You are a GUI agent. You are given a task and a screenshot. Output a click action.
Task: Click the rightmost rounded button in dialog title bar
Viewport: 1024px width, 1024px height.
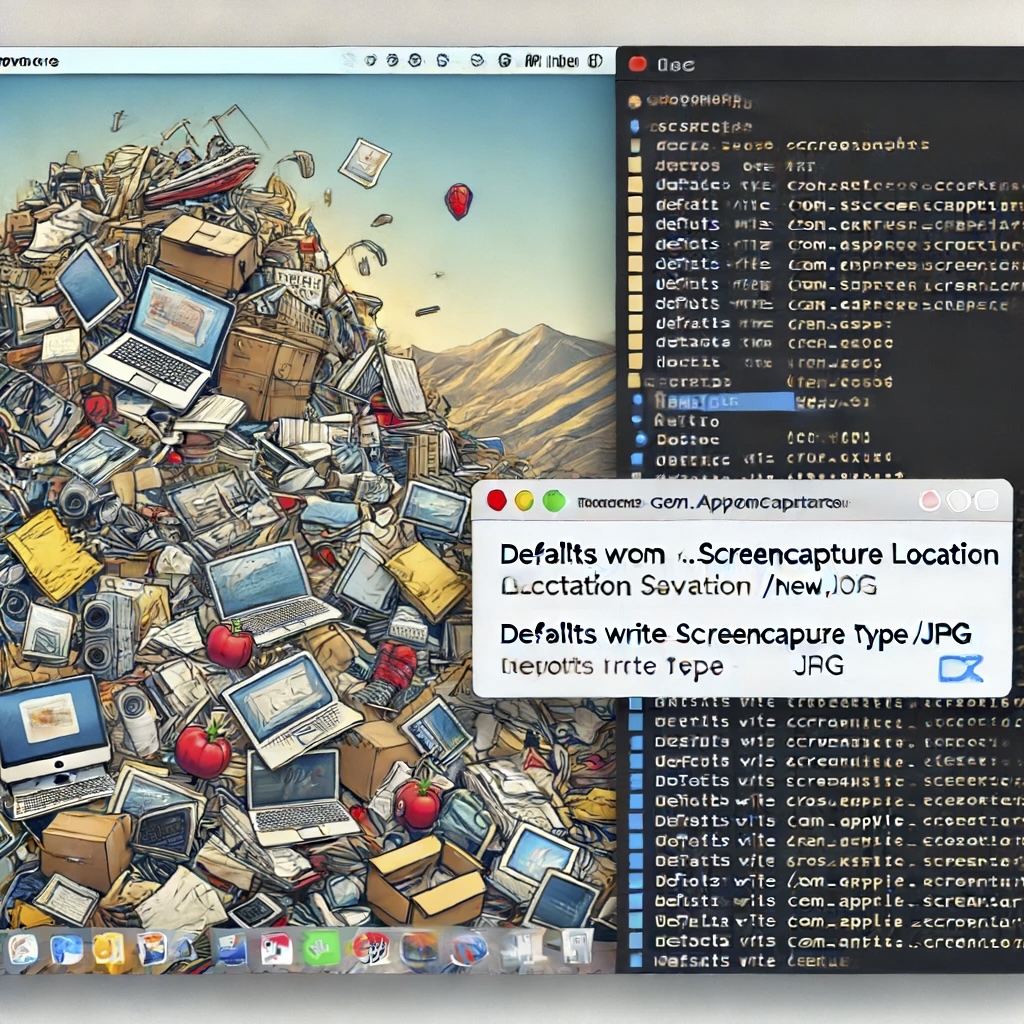[986, 501]
